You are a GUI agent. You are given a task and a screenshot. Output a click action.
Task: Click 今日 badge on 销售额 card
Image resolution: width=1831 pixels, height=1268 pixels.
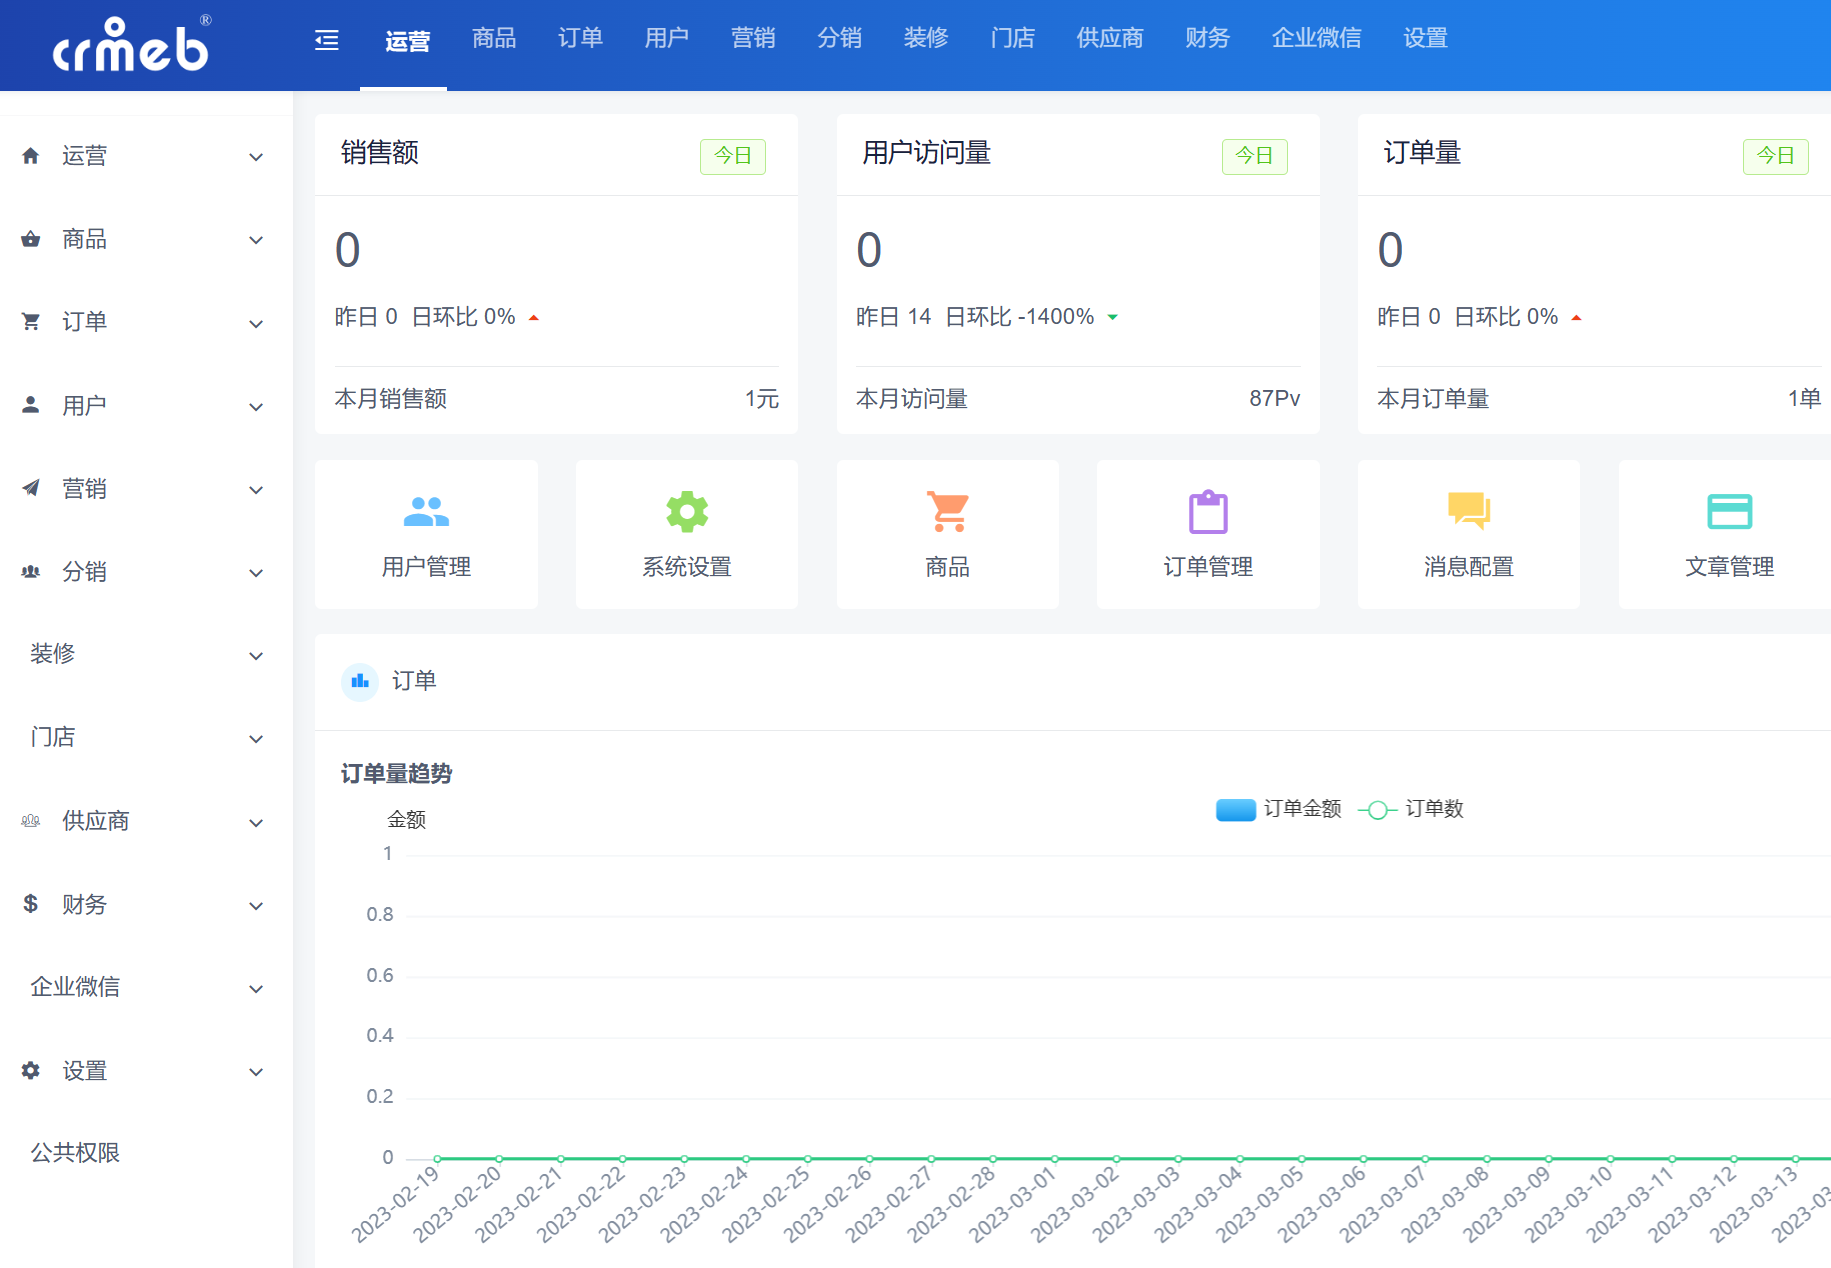click(x=733, y=156)
